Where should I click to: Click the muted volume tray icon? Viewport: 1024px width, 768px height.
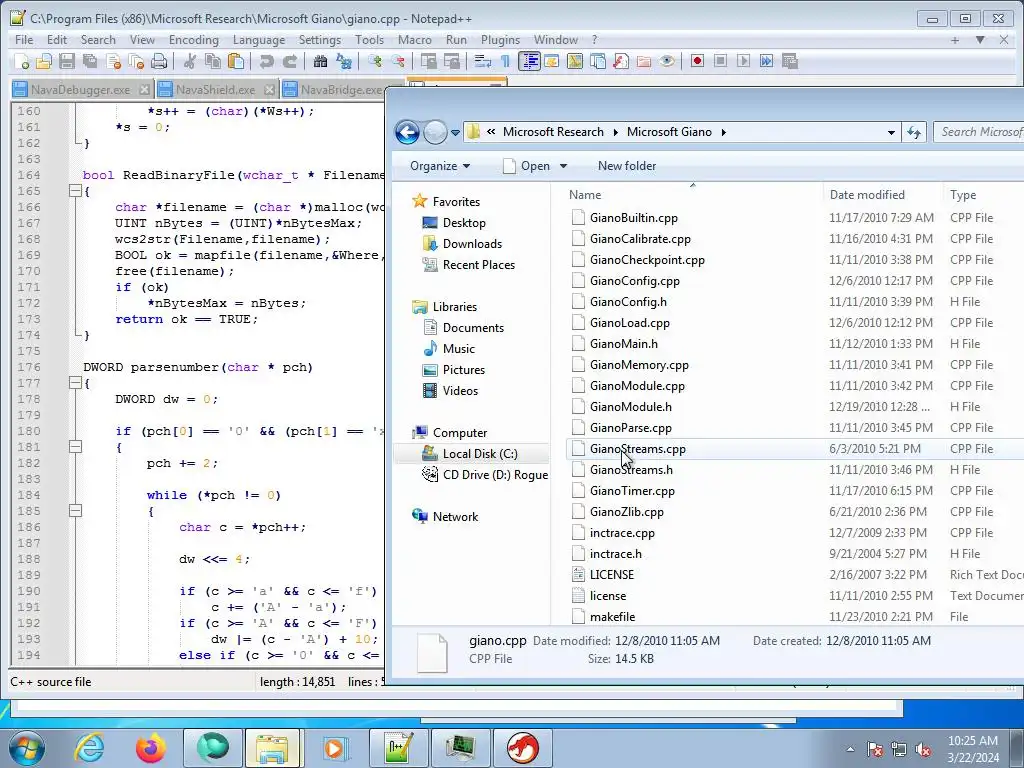tap(923, 750)
